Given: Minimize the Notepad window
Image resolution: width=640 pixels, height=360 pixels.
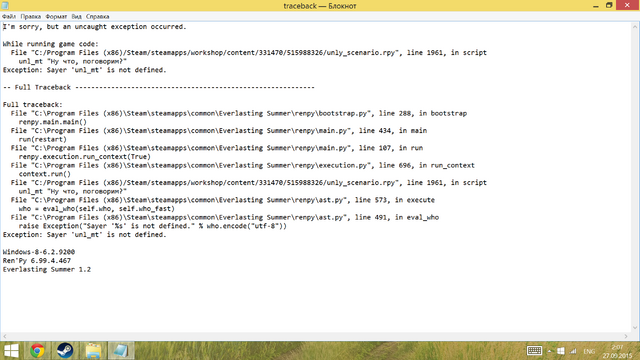Looking at the screenshot, I should pos(596,6).
